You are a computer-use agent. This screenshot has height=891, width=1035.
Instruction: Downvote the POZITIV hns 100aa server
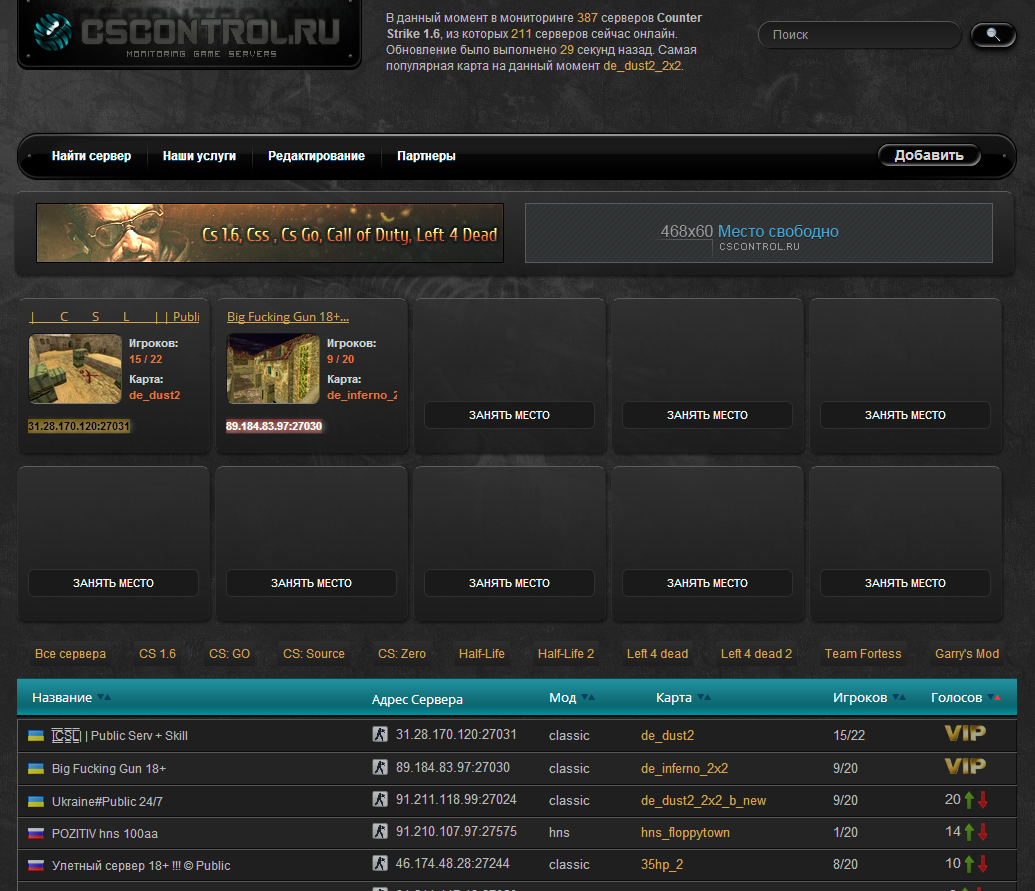pos(983,832)
